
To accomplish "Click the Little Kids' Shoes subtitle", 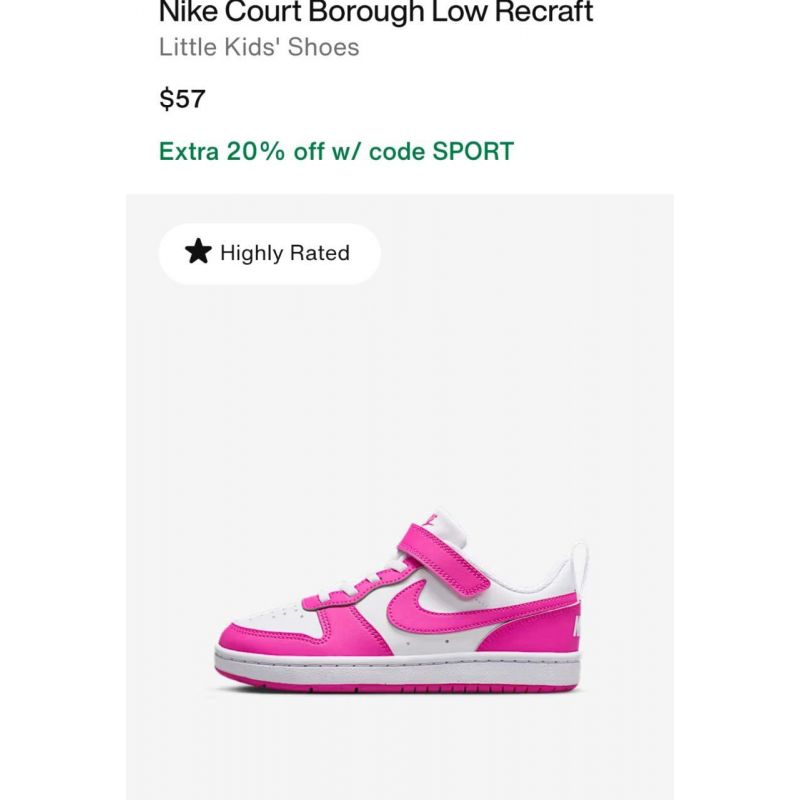I will click(x=259, y=47).
